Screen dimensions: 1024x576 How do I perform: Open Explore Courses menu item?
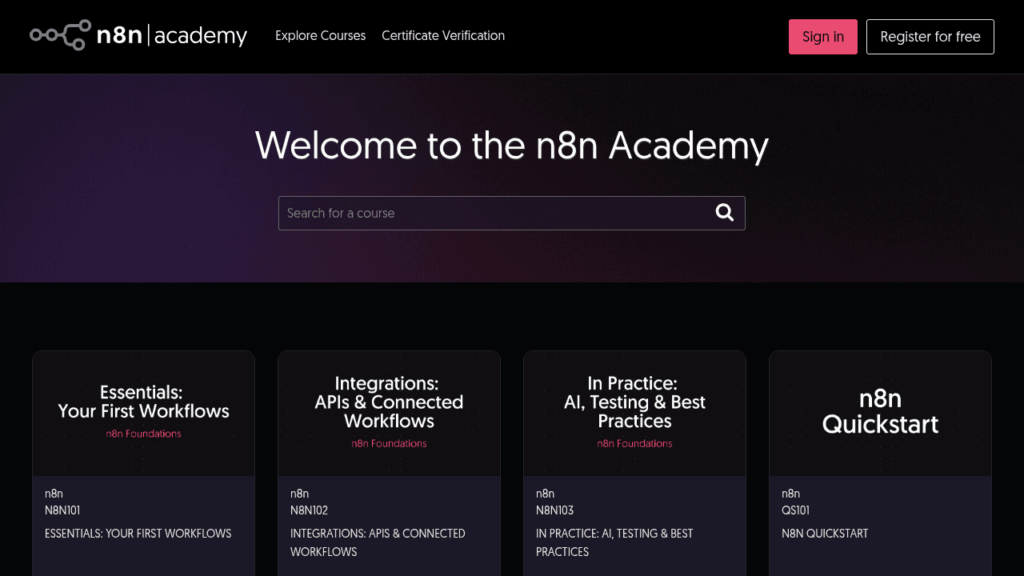(x=320, y=35)
